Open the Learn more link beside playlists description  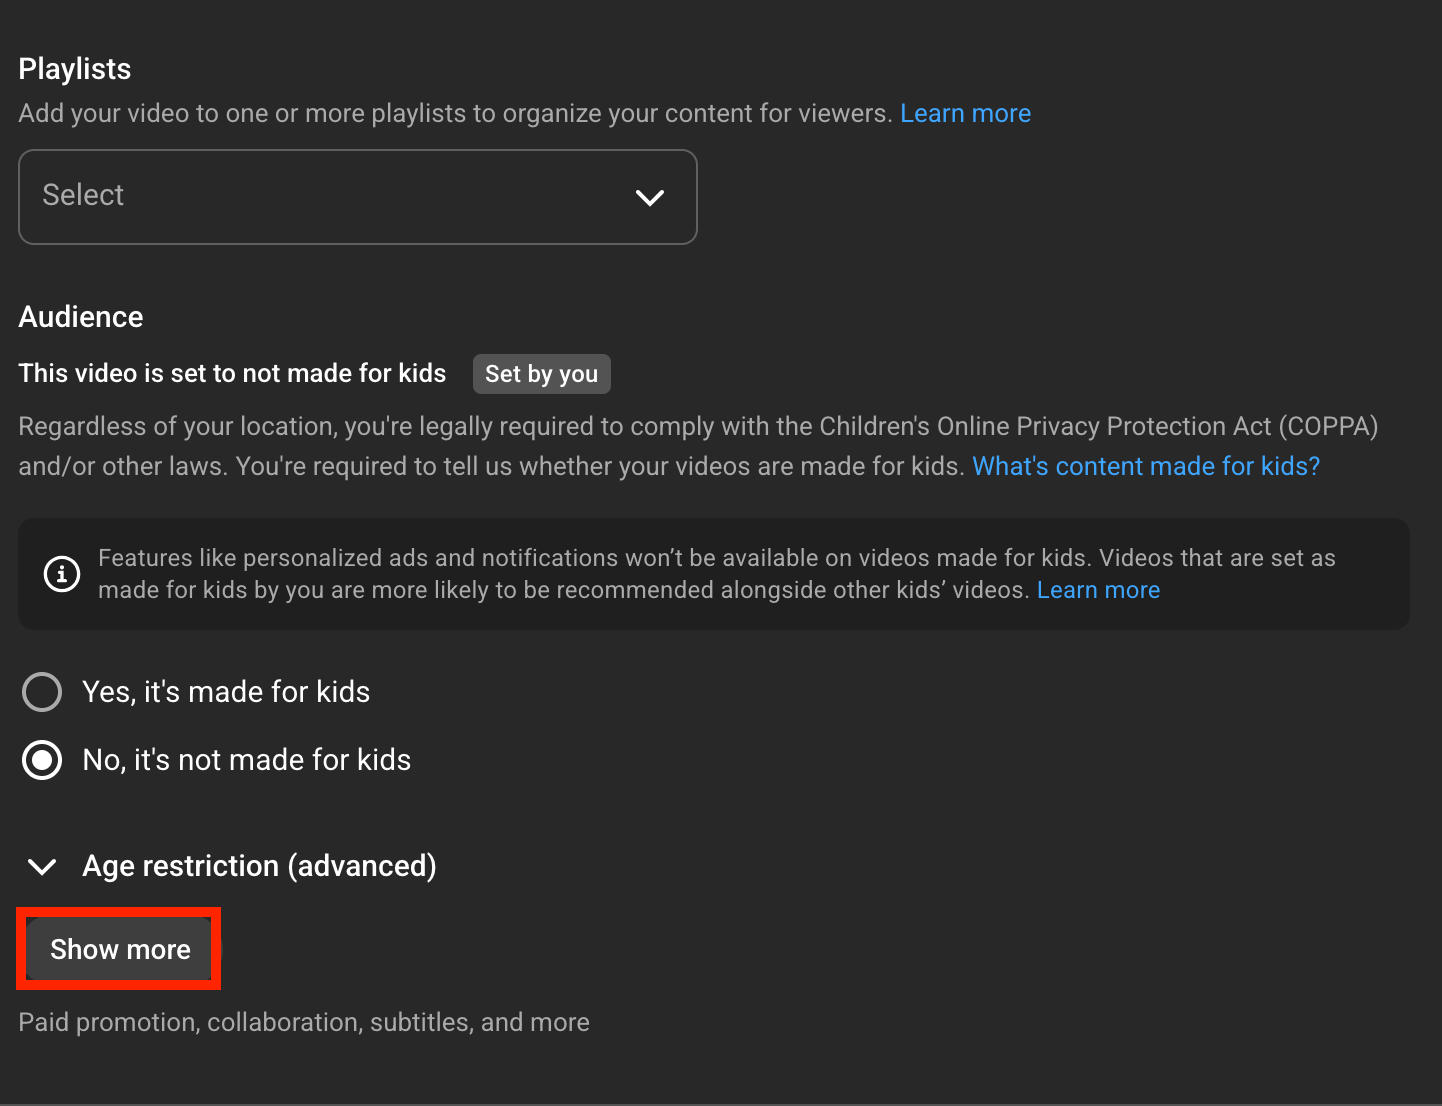pos(965,113)
